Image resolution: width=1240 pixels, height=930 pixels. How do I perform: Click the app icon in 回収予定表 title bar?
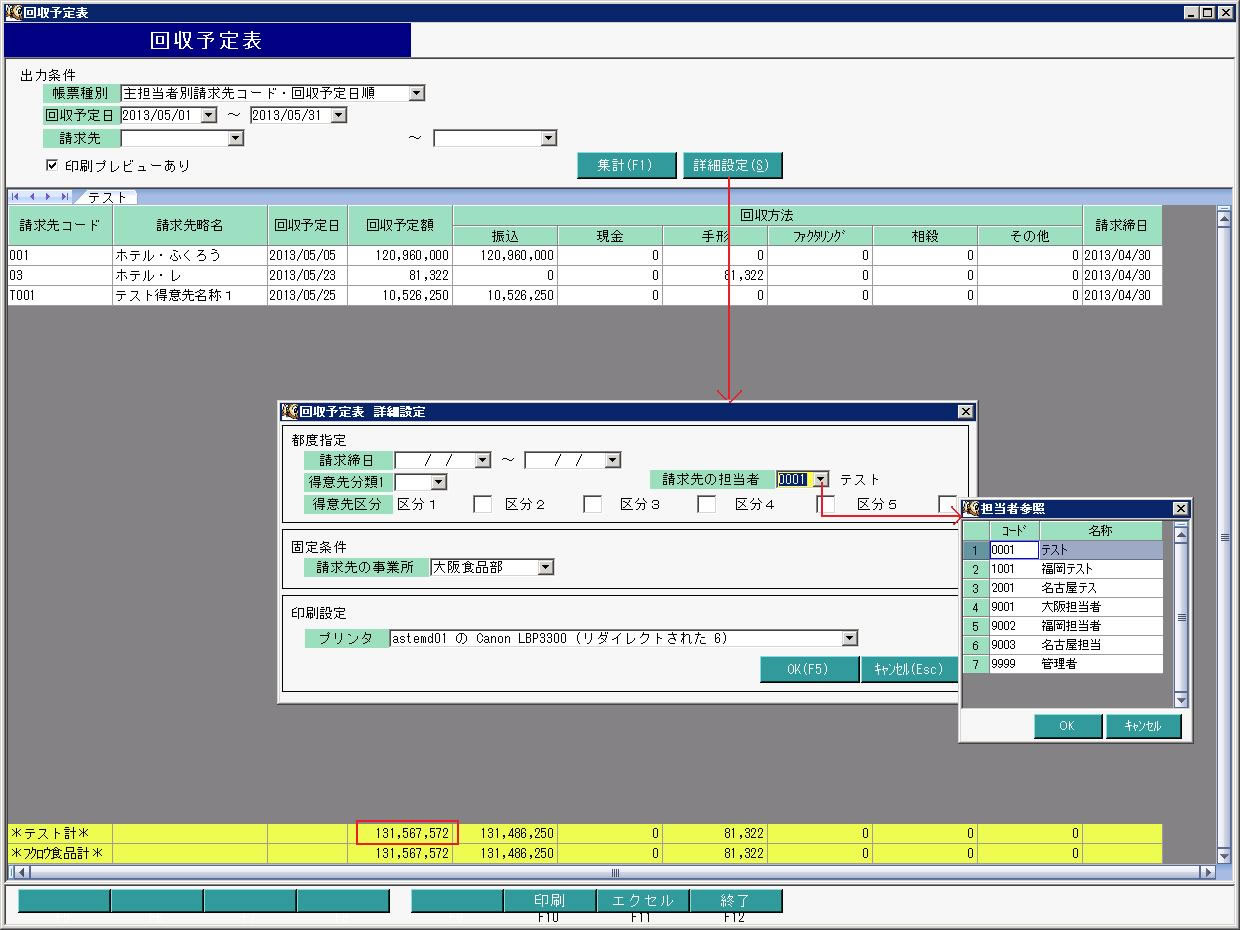tap(13, 12)
